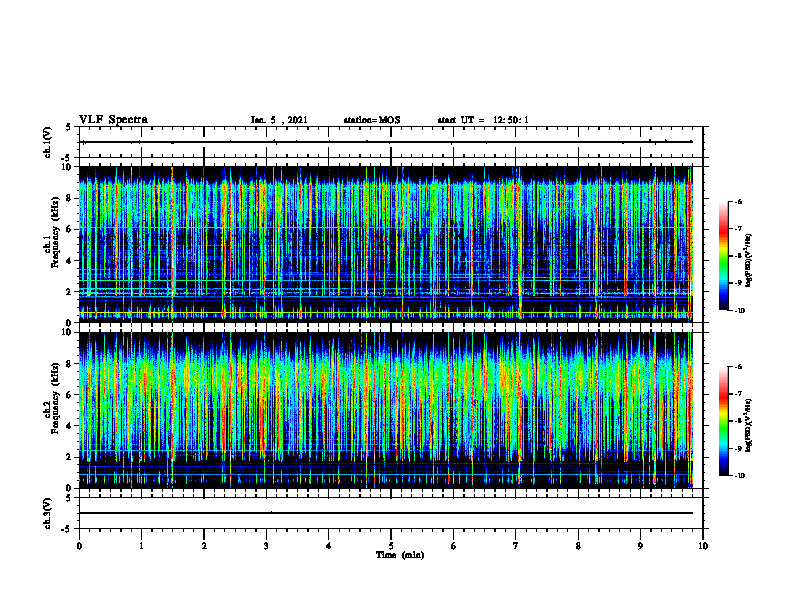Click the log(PSD) label beside ch.1 colorbar
Viewport: 792px width, 612px height.
click(x=749, y=261)
